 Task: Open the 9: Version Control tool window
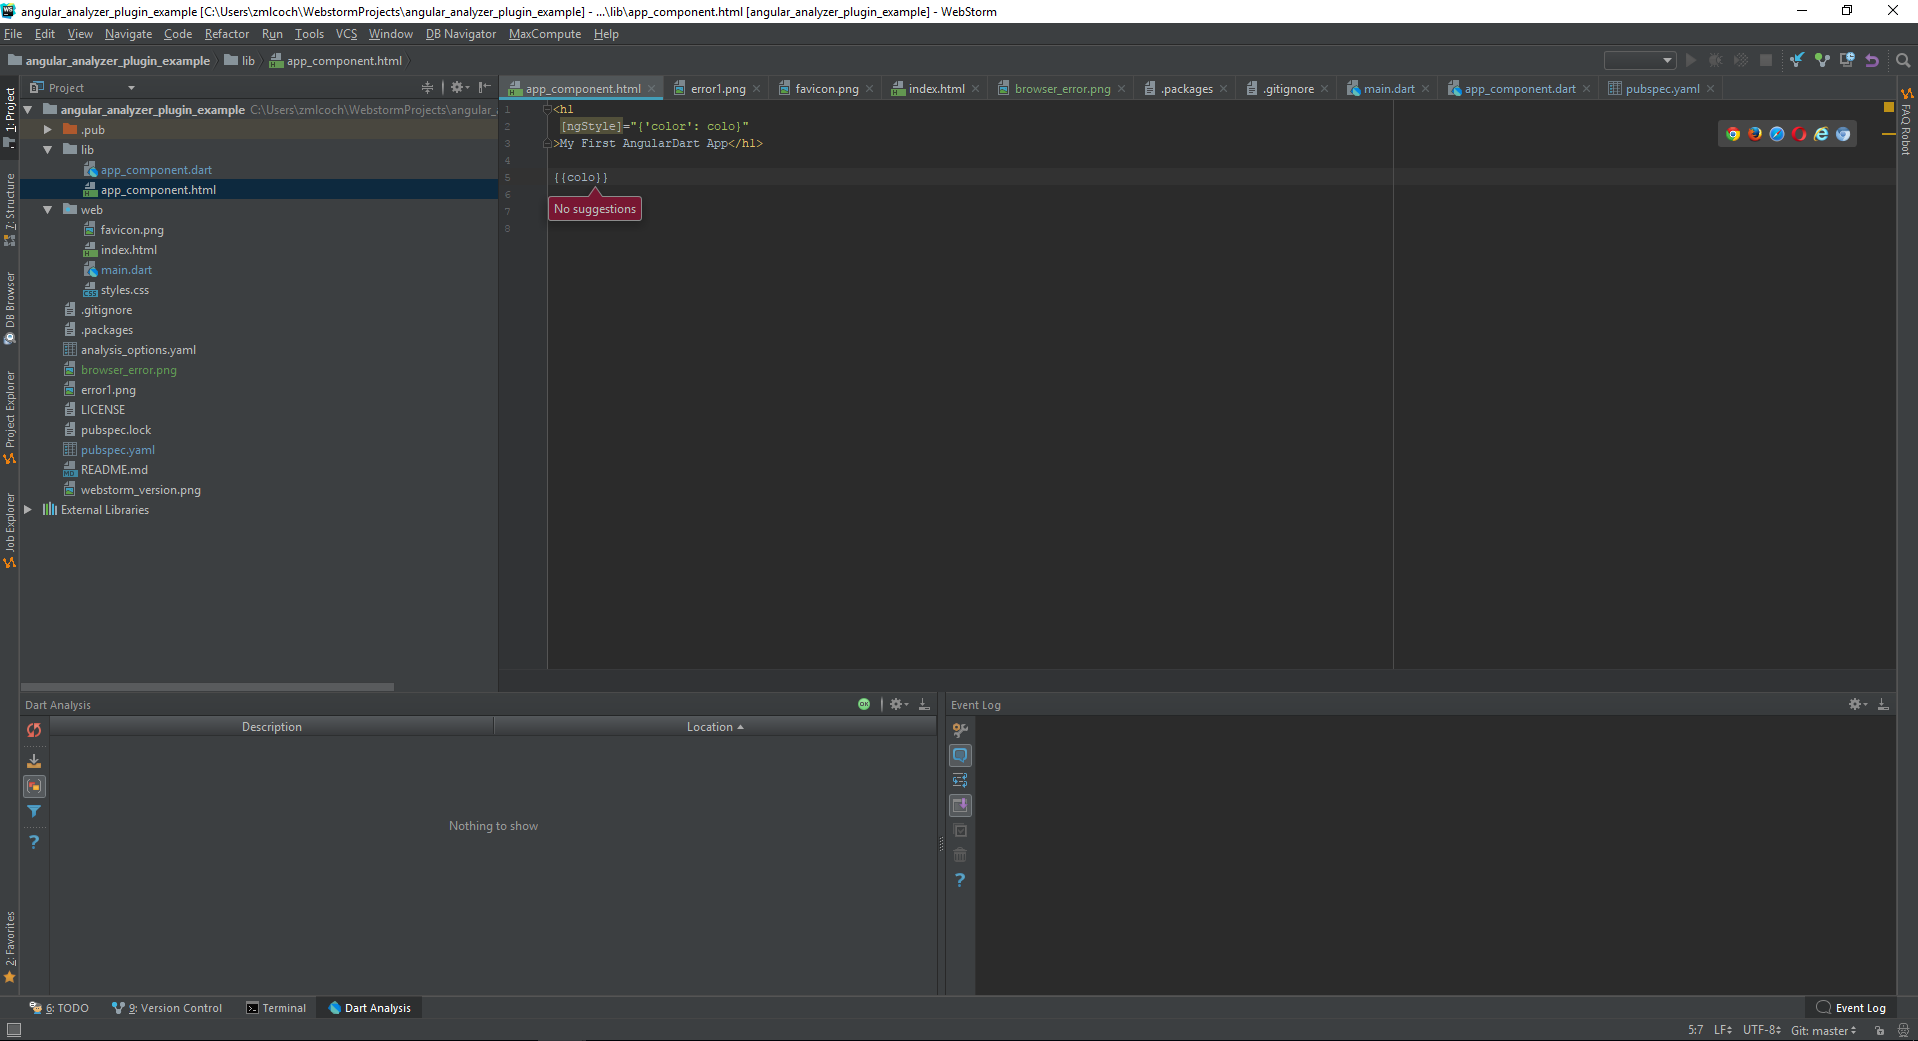pyautogui.click(x=167, y=1008)
